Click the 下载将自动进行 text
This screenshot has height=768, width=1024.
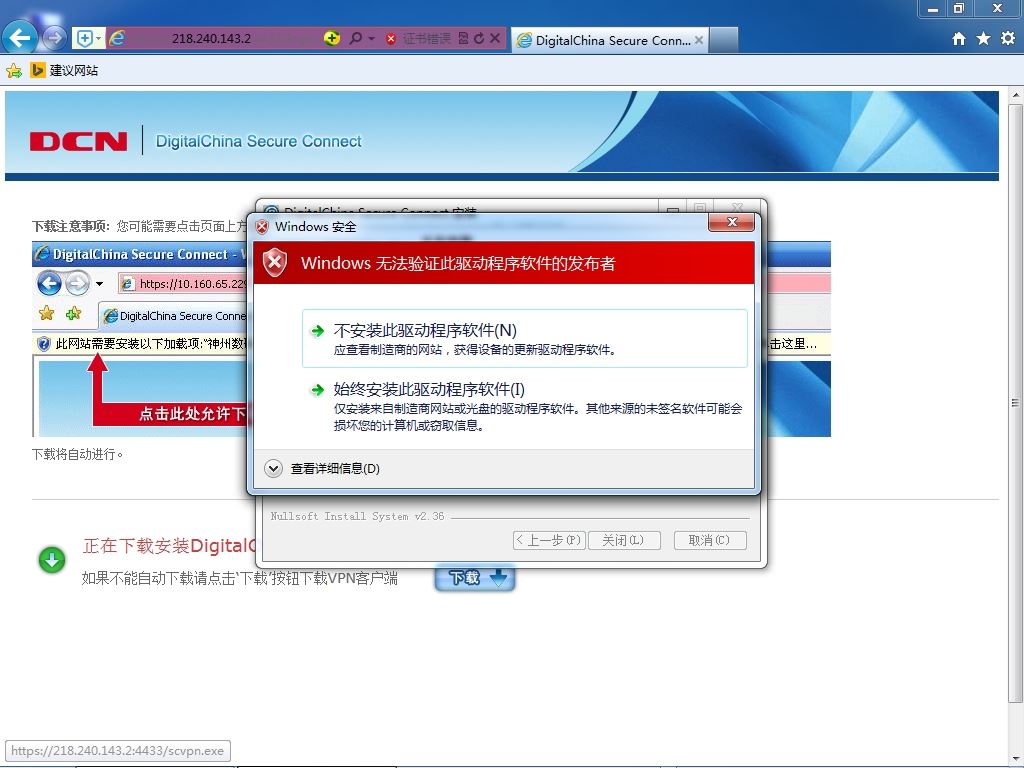click(x=77, y=454)
